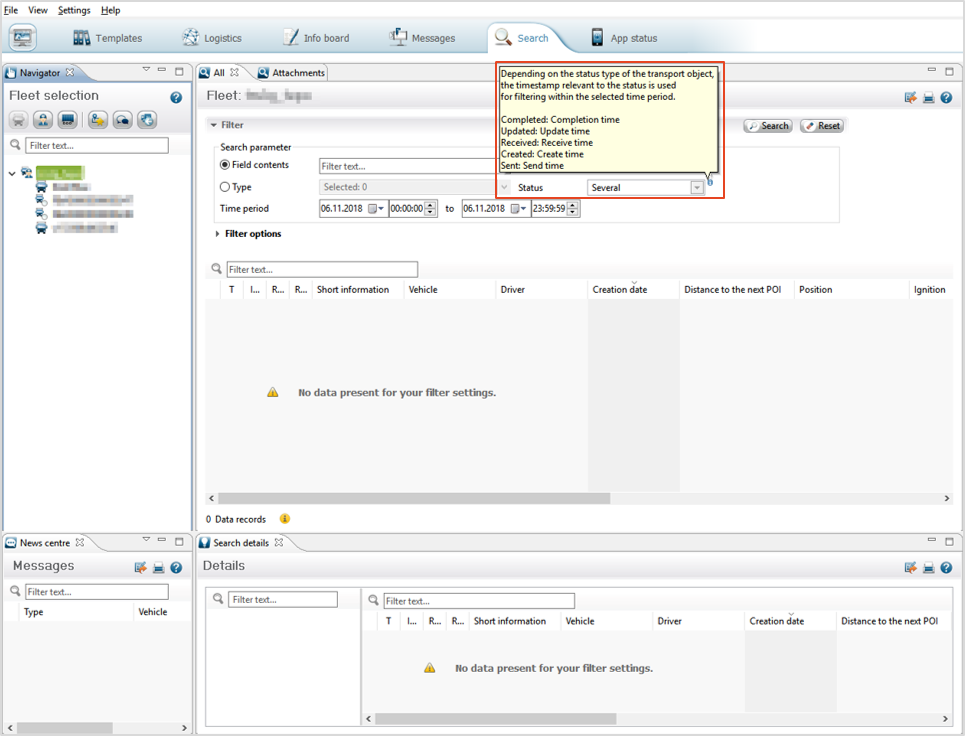This screenshot has width=965, height=736.
Task: Click the Distance to the next POI column header
Action: coord(737,289)
